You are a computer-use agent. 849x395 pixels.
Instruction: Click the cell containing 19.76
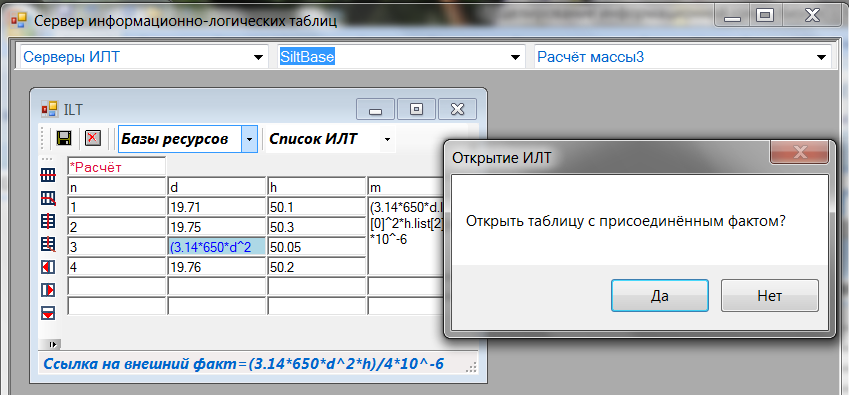[217, 266]
